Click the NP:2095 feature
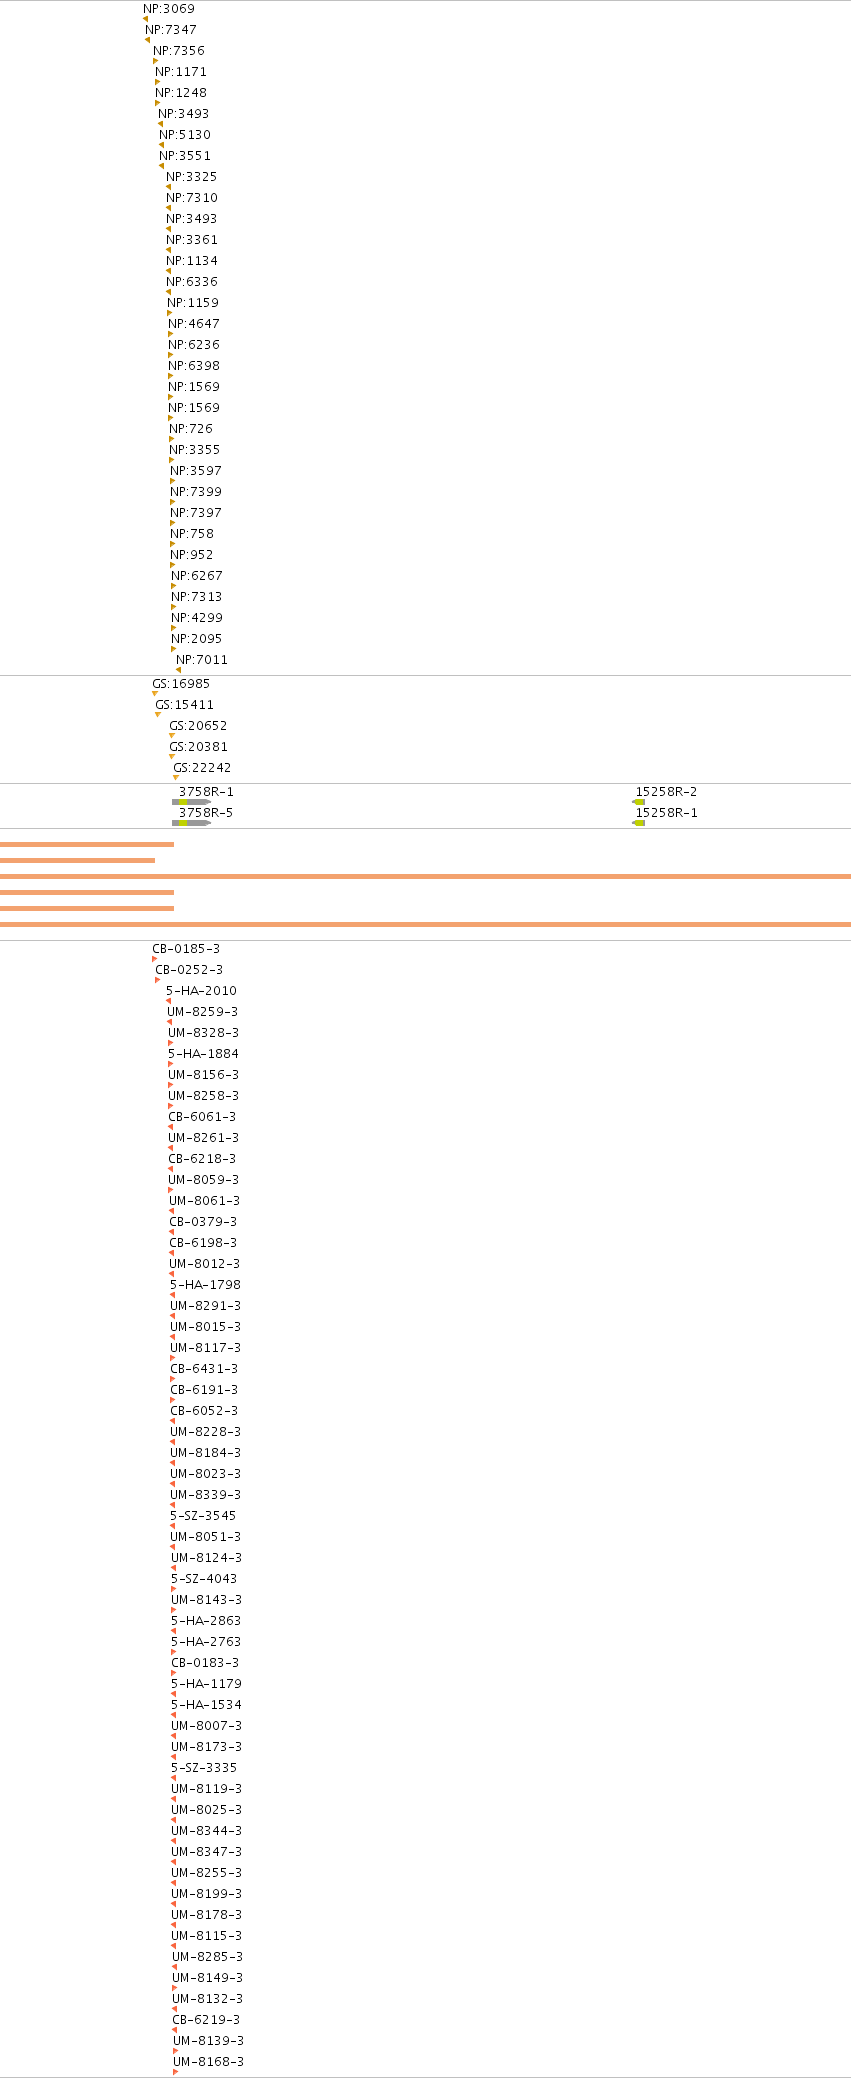Viewport: 851px width, 2078px height. tap(197, 639)
